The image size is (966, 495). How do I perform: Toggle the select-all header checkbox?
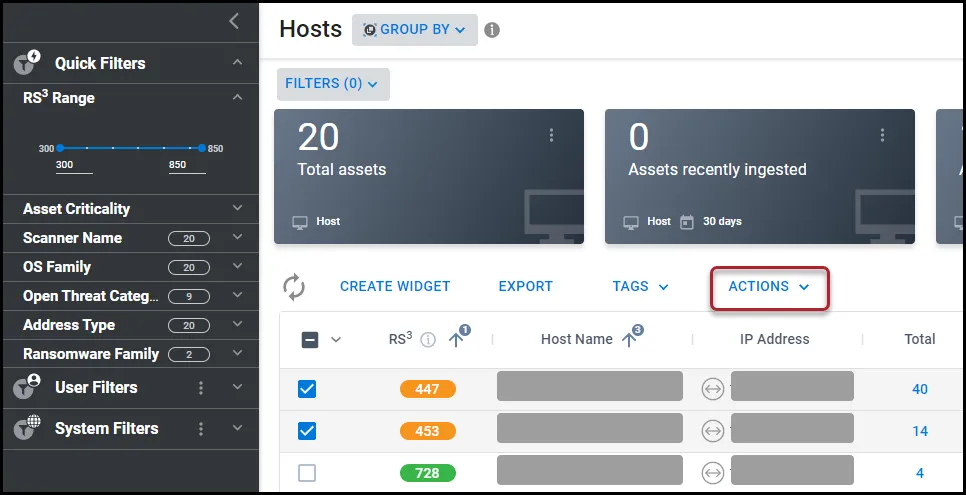310,340
